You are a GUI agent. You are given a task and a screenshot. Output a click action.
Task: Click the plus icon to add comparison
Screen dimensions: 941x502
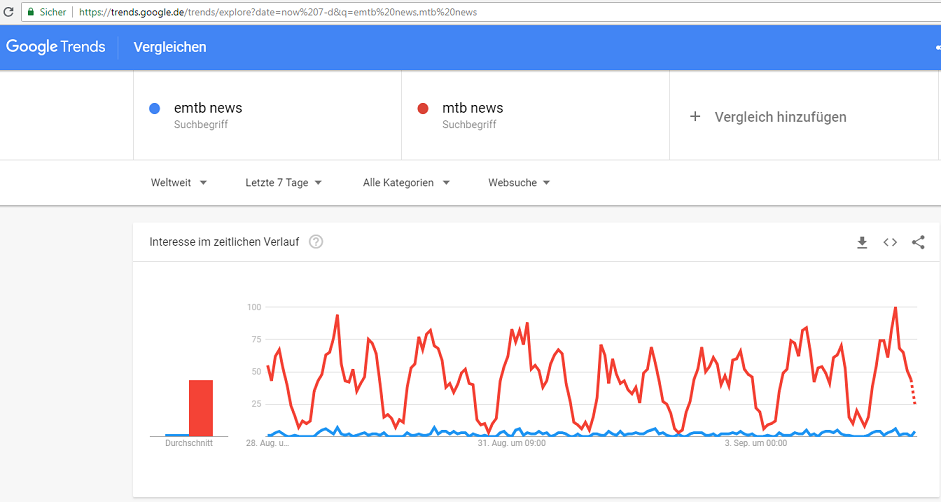click(695, 117)
